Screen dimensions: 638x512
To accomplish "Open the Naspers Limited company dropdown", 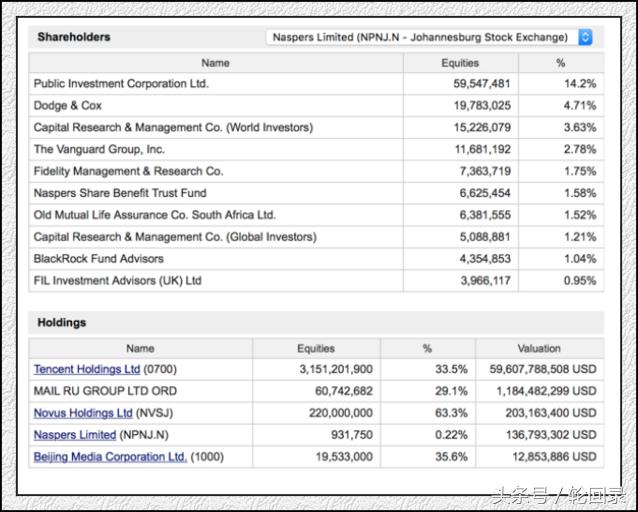I will tap(422, 37).
